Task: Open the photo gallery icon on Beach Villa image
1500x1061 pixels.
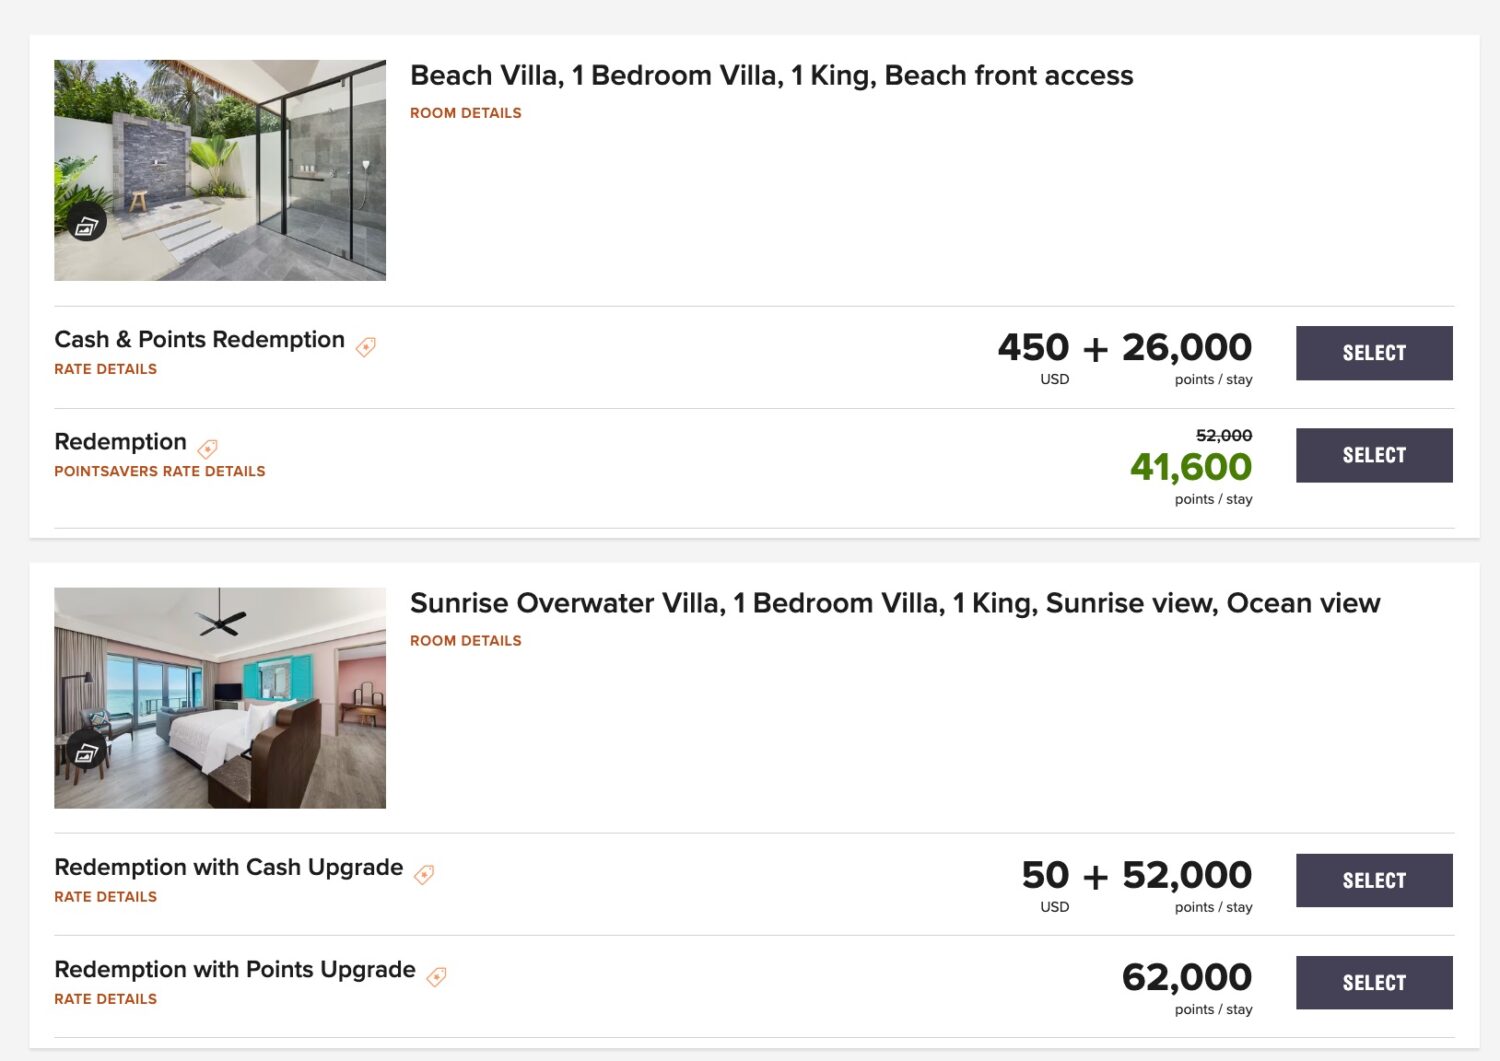Action: (86, 222)
